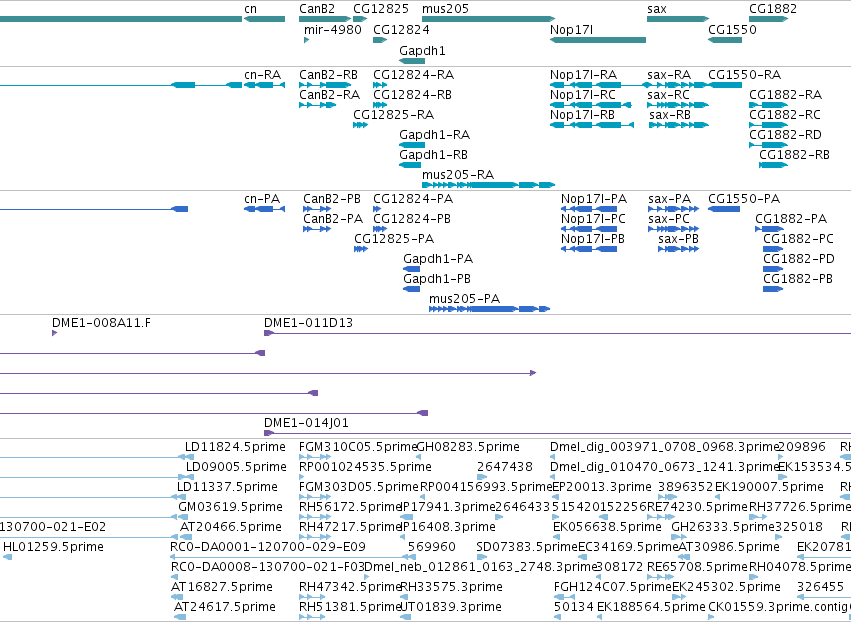The width and height of the screenshot is (851, 622).
Task: Select the CG1550 gene bar
Action: [x=725, y=40]
